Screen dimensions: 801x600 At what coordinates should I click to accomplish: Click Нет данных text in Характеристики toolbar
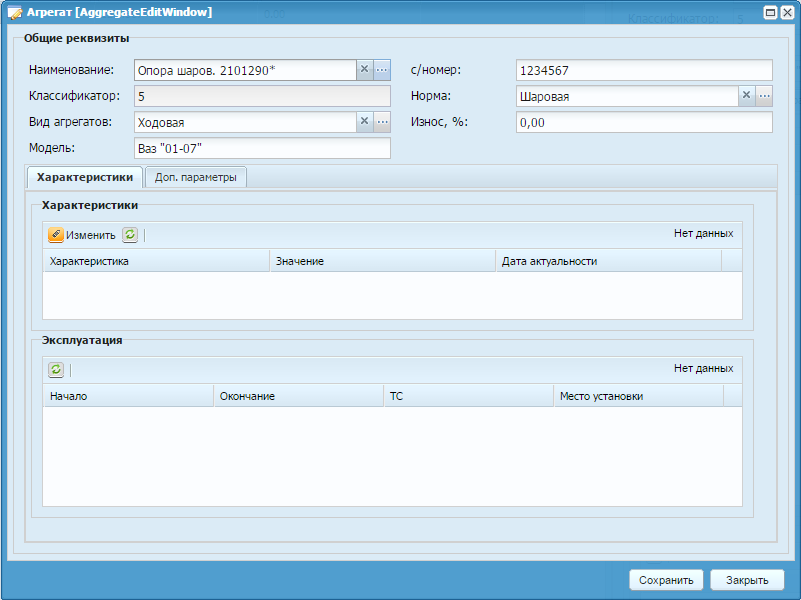[x=703, y=233]
